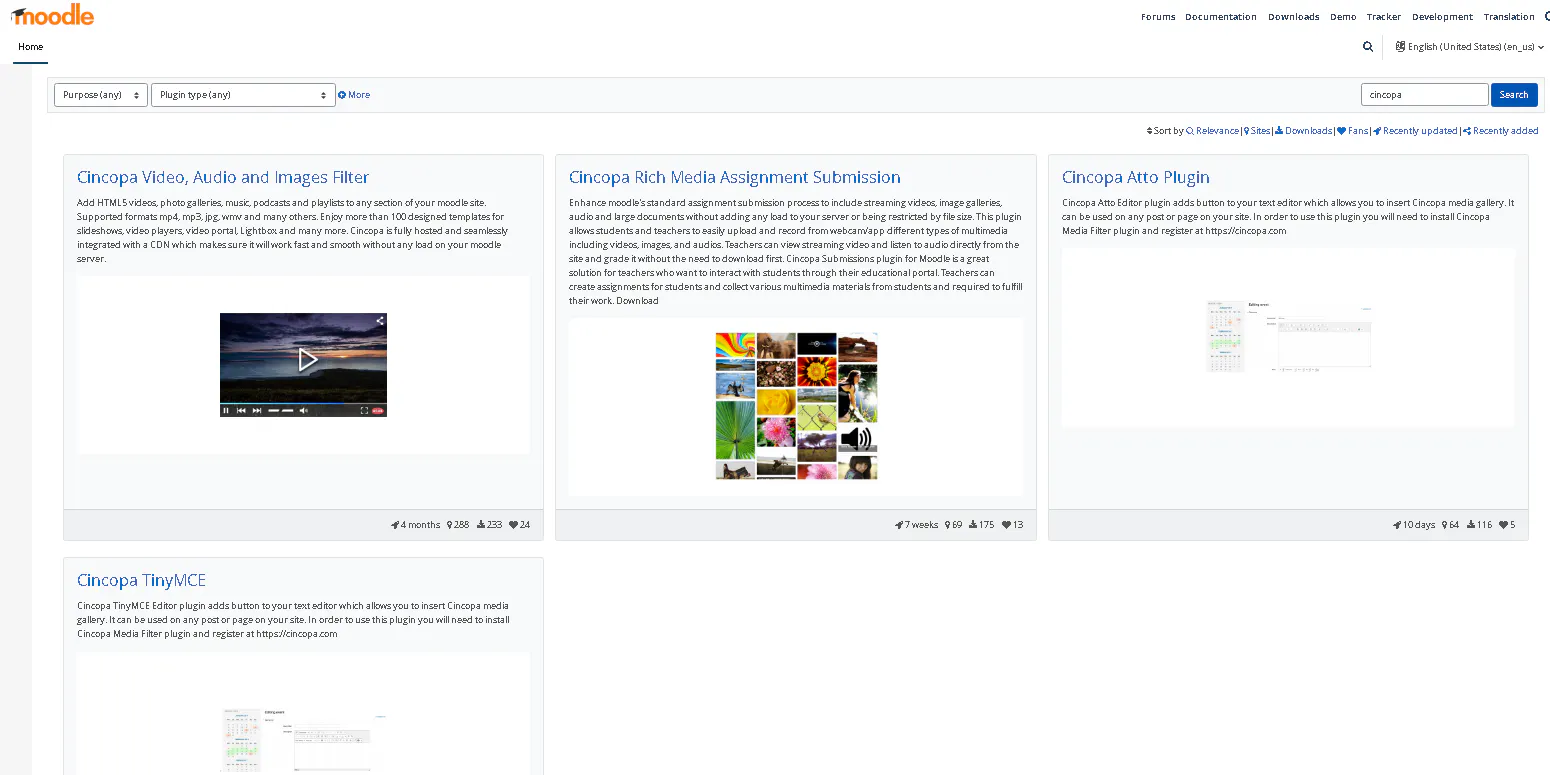Click the pause icon in video player

point(226,410)
